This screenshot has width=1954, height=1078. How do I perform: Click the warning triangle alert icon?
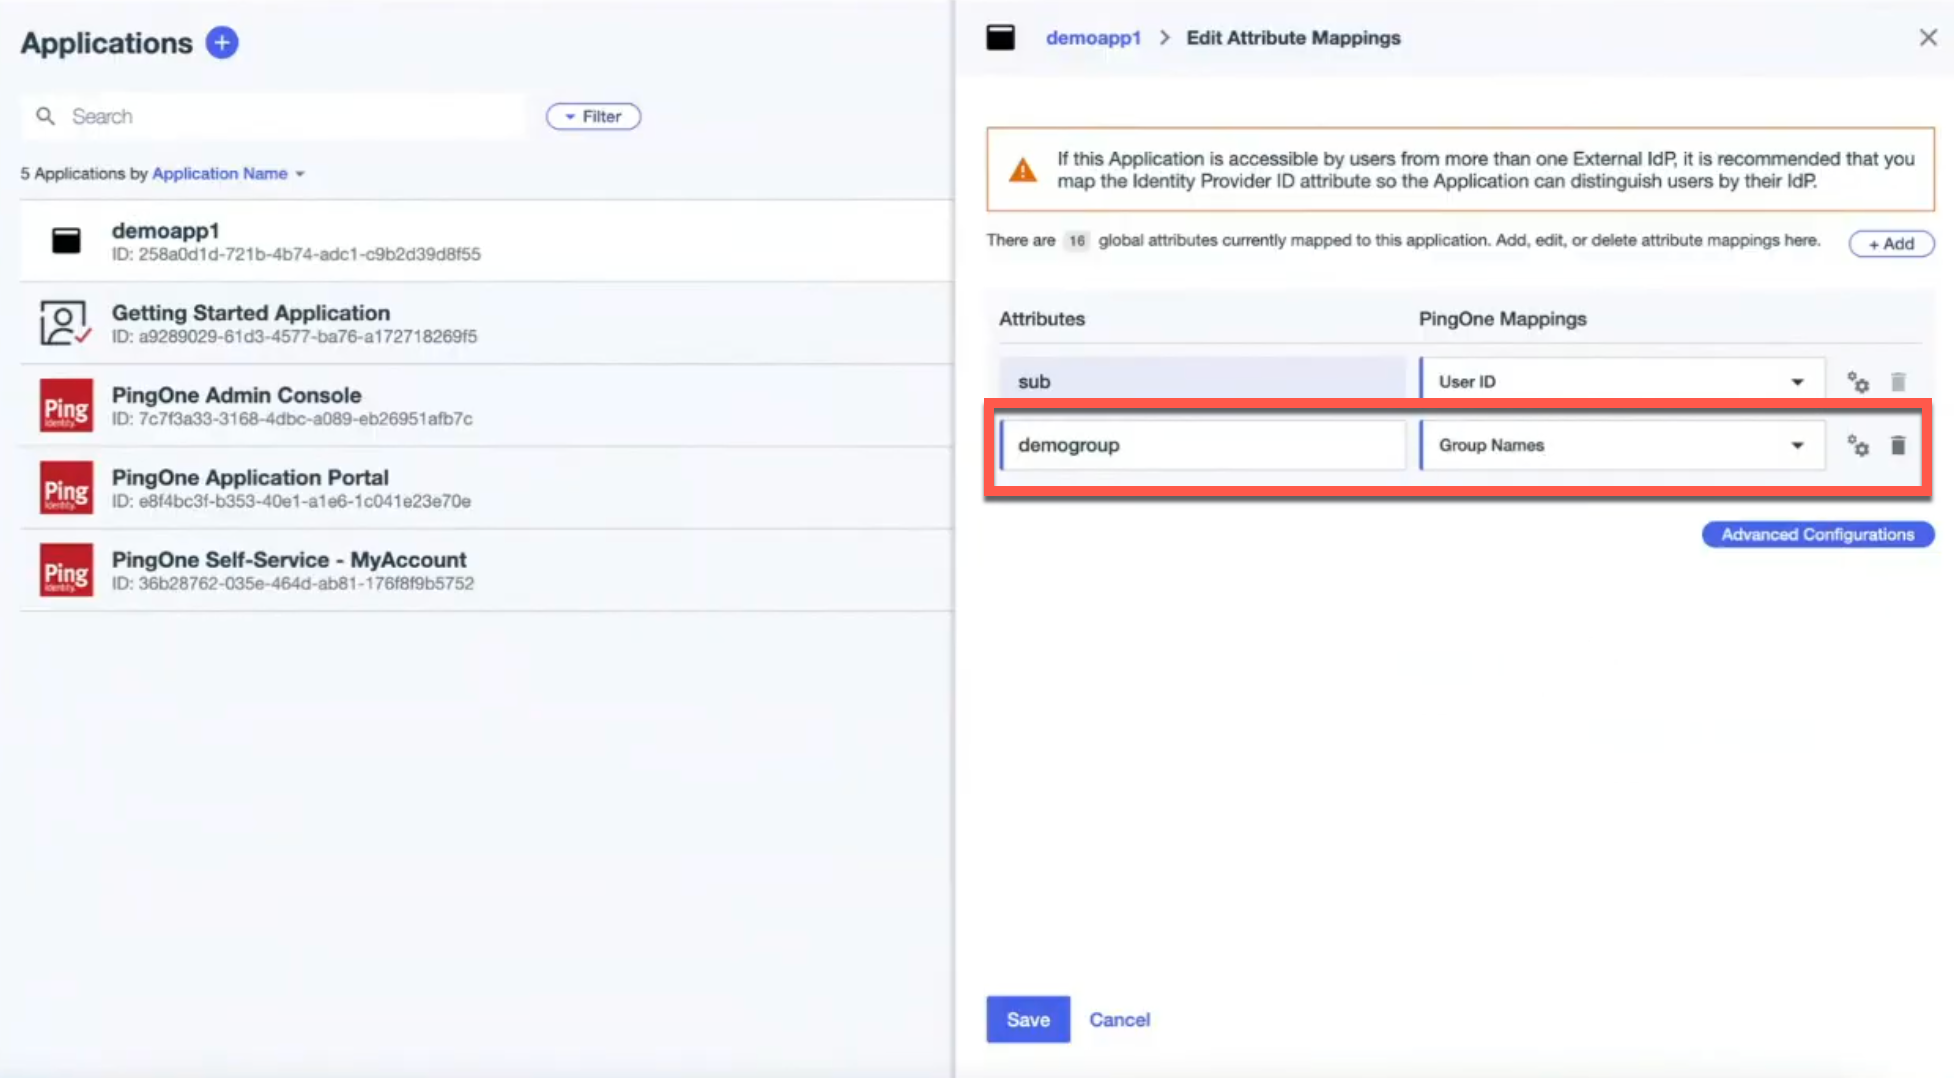click(1022, 170)
